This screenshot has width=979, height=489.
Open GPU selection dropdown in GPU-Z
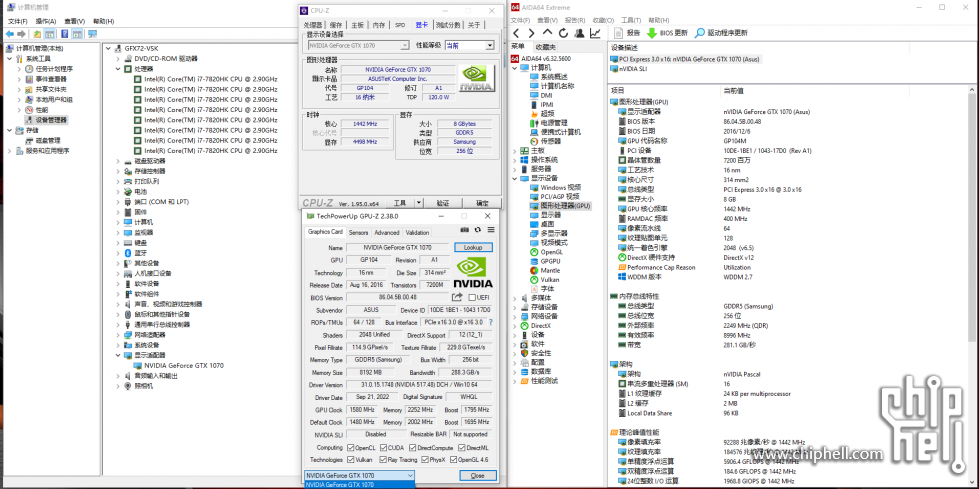click(359, 475)
